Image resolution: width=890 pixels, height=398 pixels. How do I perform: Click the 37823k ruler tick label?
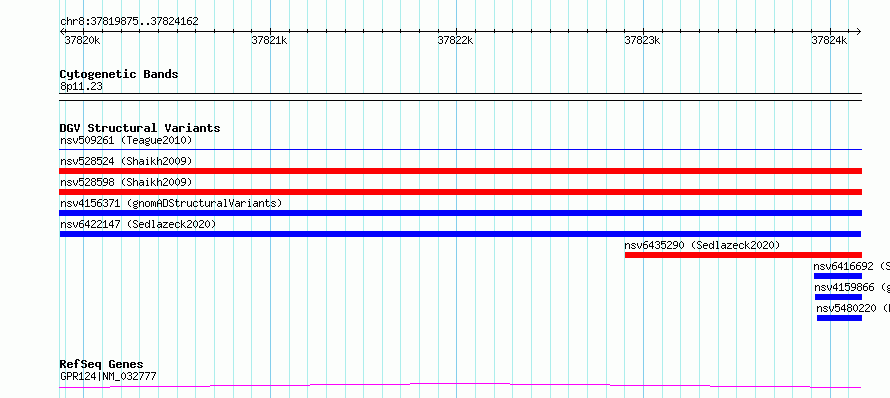[x=643, y=40]
